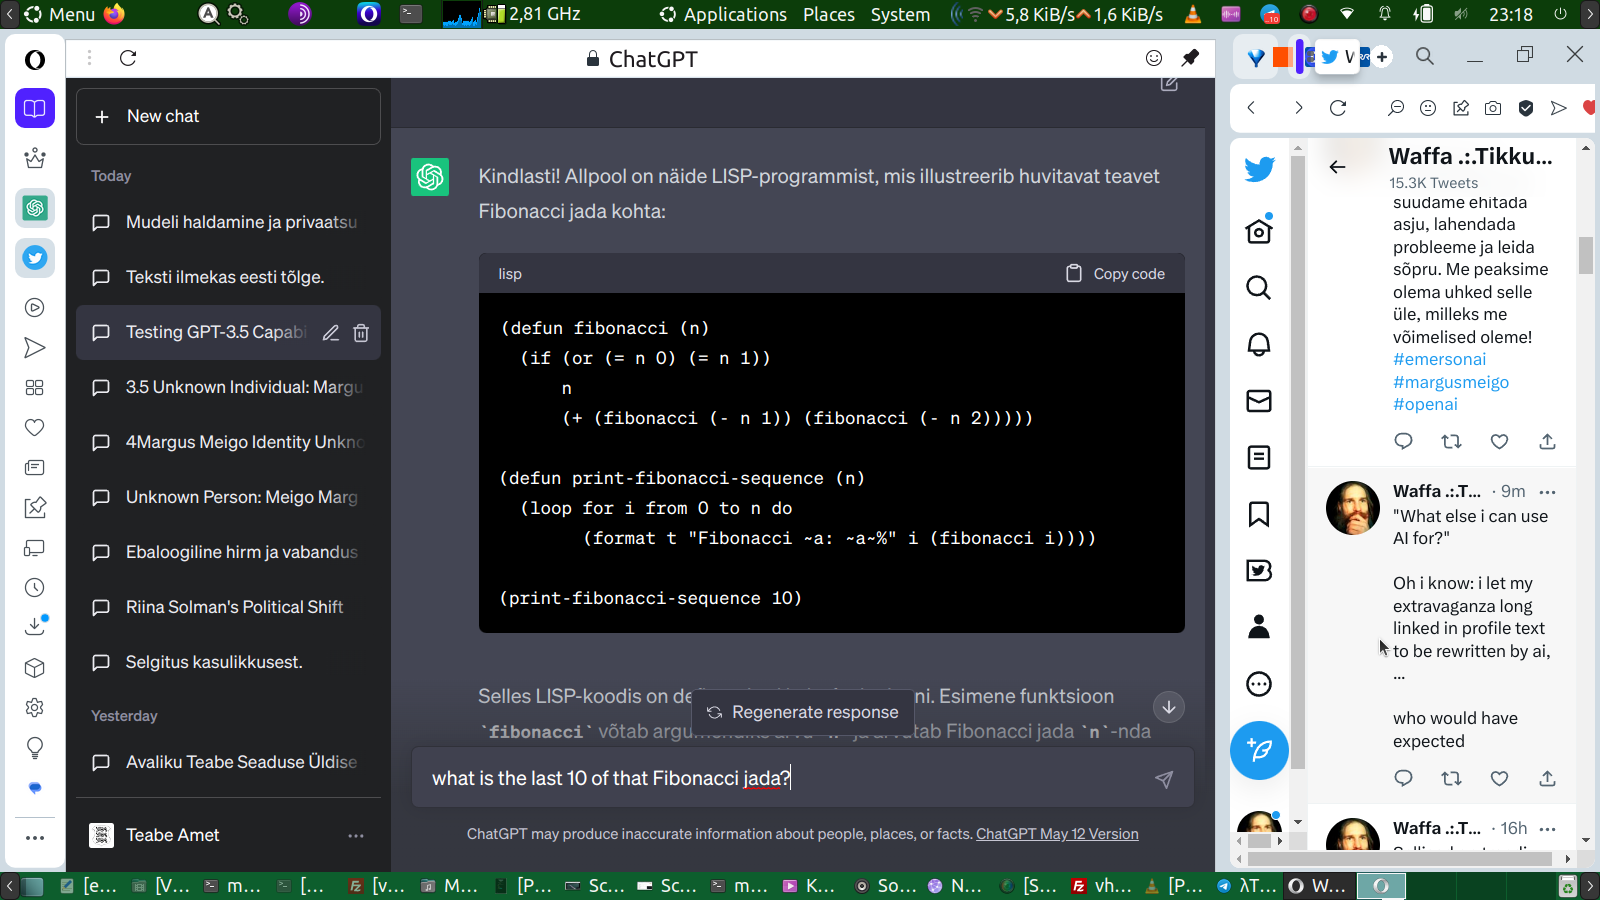Open the "Riina Solman's Political Shift" chat

tap(228, 607)
